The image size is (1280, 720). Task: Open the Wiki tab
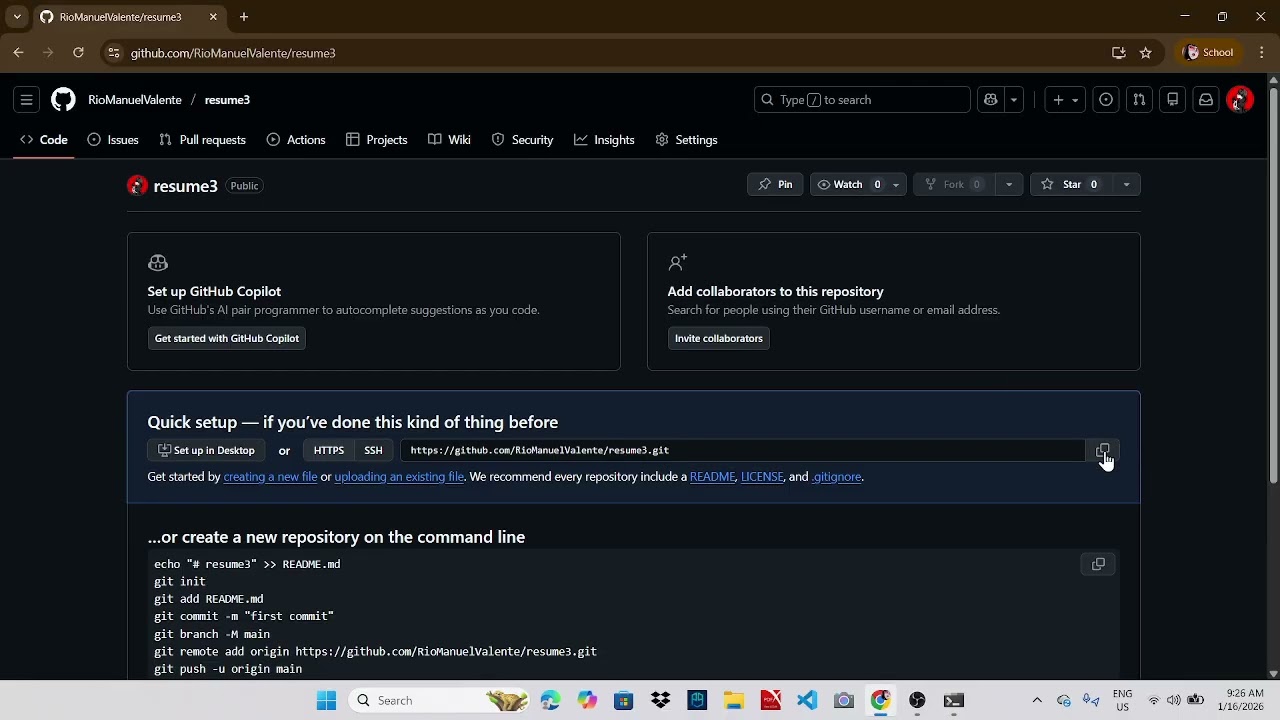(449, 140)
